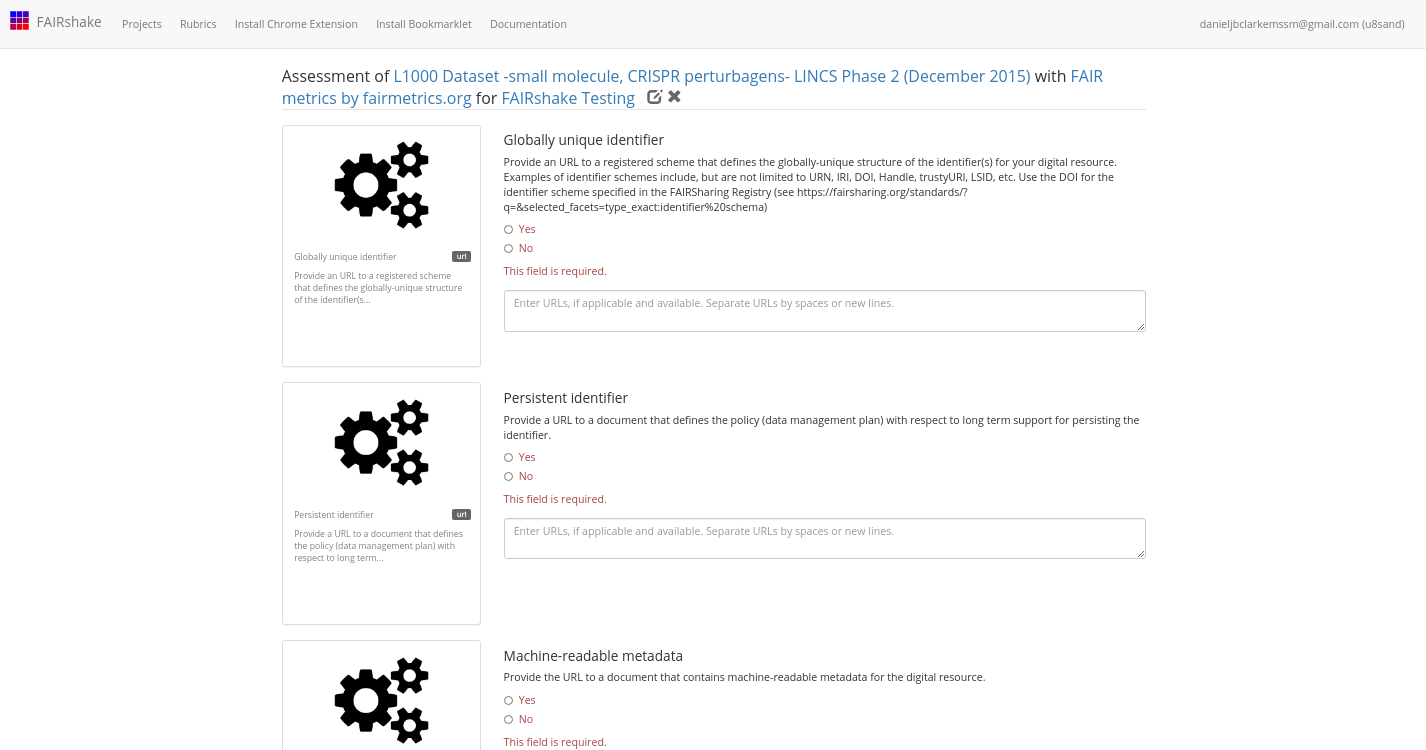This screenshot has width=1426, height=750.
Task: Click the delete assessment X icon
Action: (675, 97)
